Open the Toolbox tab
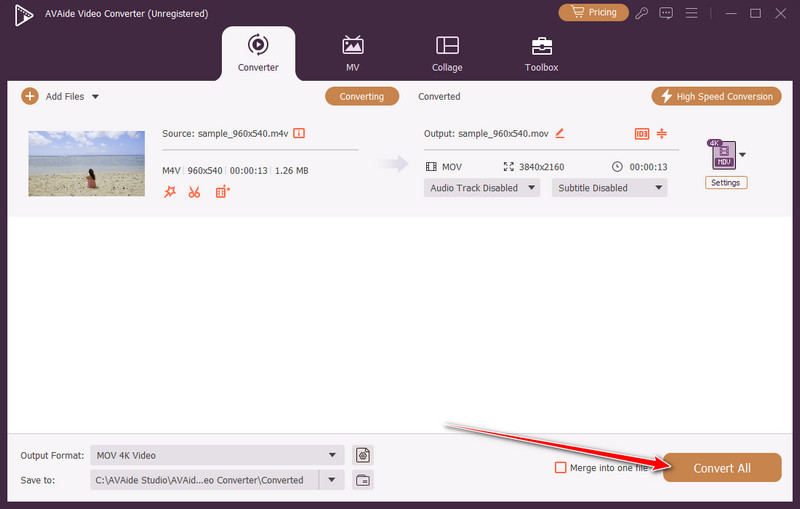800x509 pixels. pyautogui.click(x=541, y=53)
